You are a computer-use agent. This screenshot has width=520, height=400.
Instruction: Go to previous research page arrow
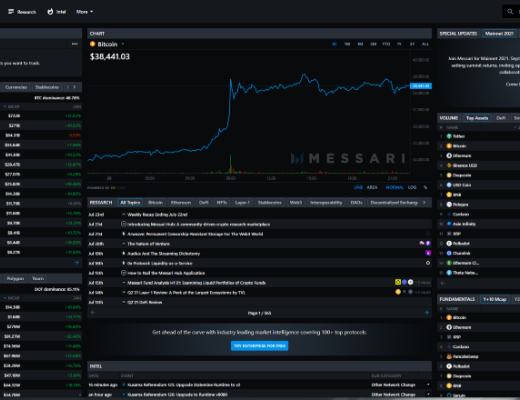pos(92,313)
